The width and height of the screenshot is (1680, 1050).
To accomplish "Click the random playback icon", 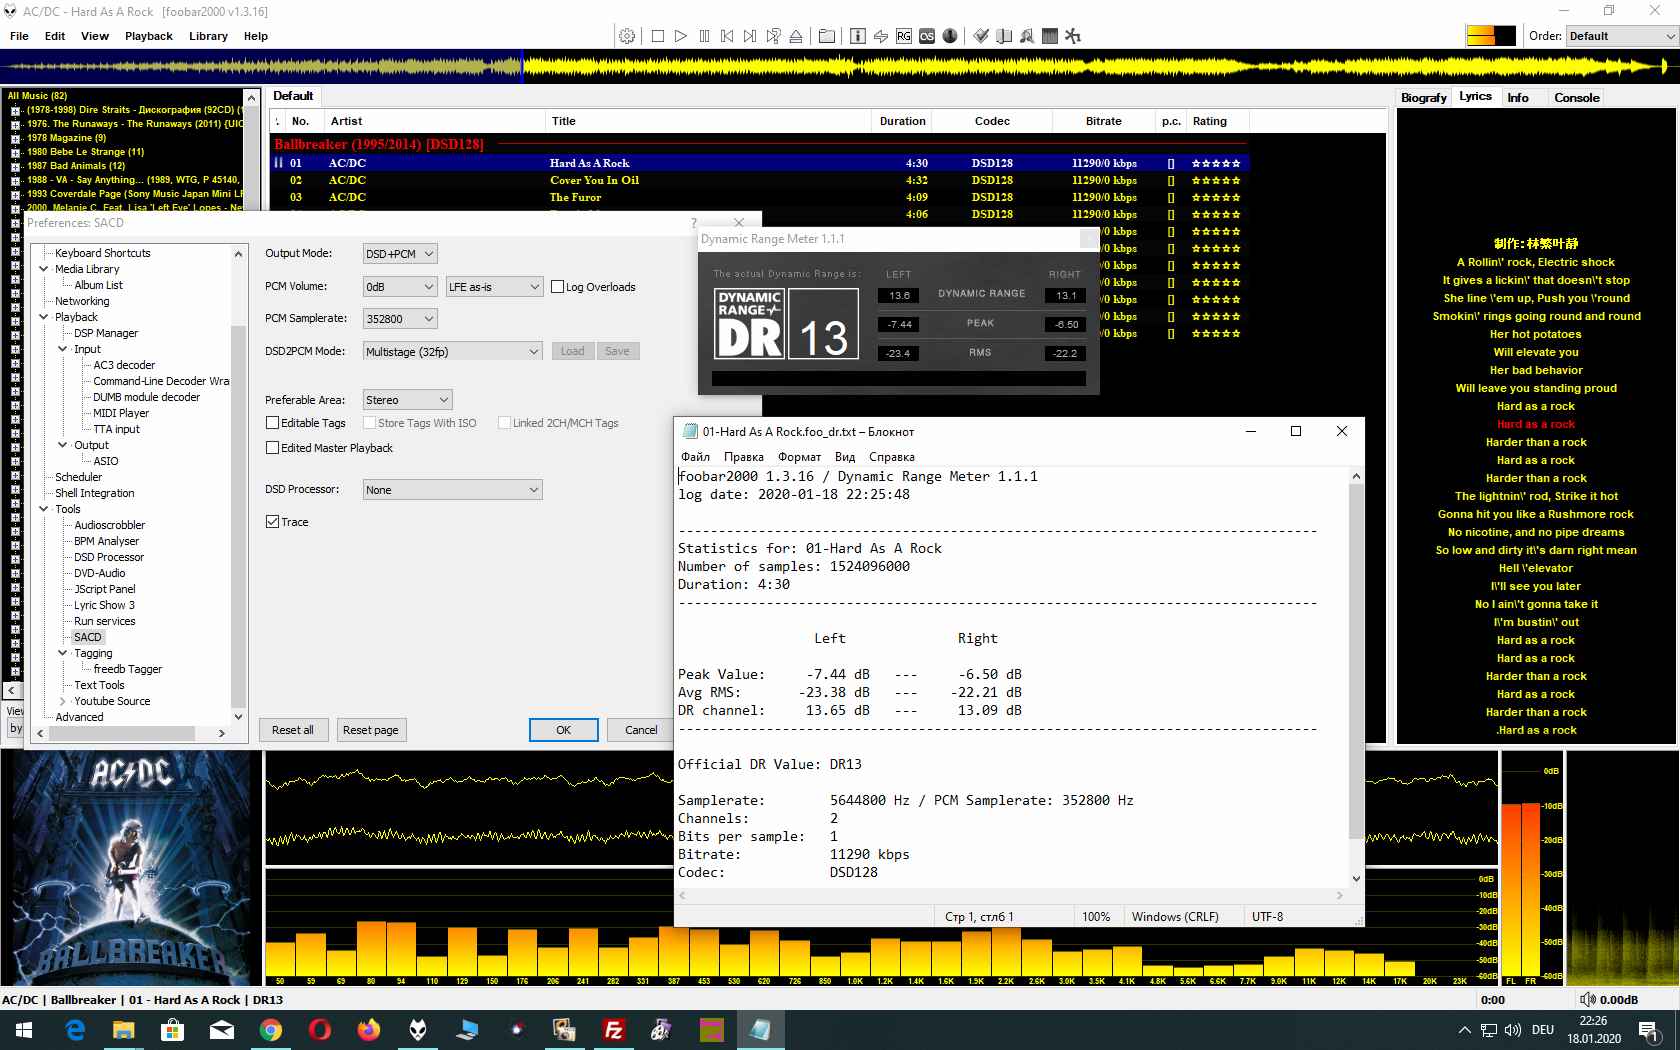I will point(773,36).
